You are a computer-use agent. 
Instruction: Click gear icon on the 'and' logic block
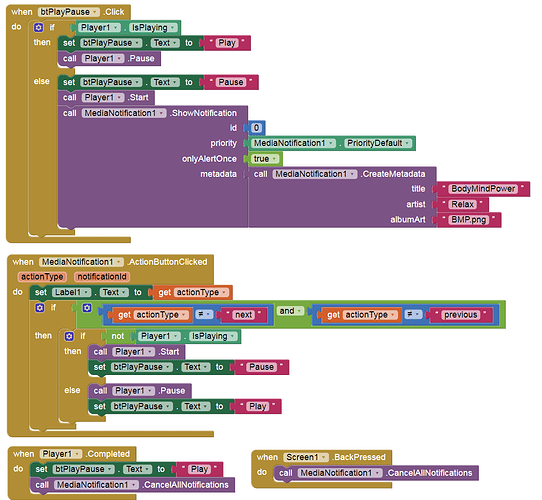[x=87, y=307]
